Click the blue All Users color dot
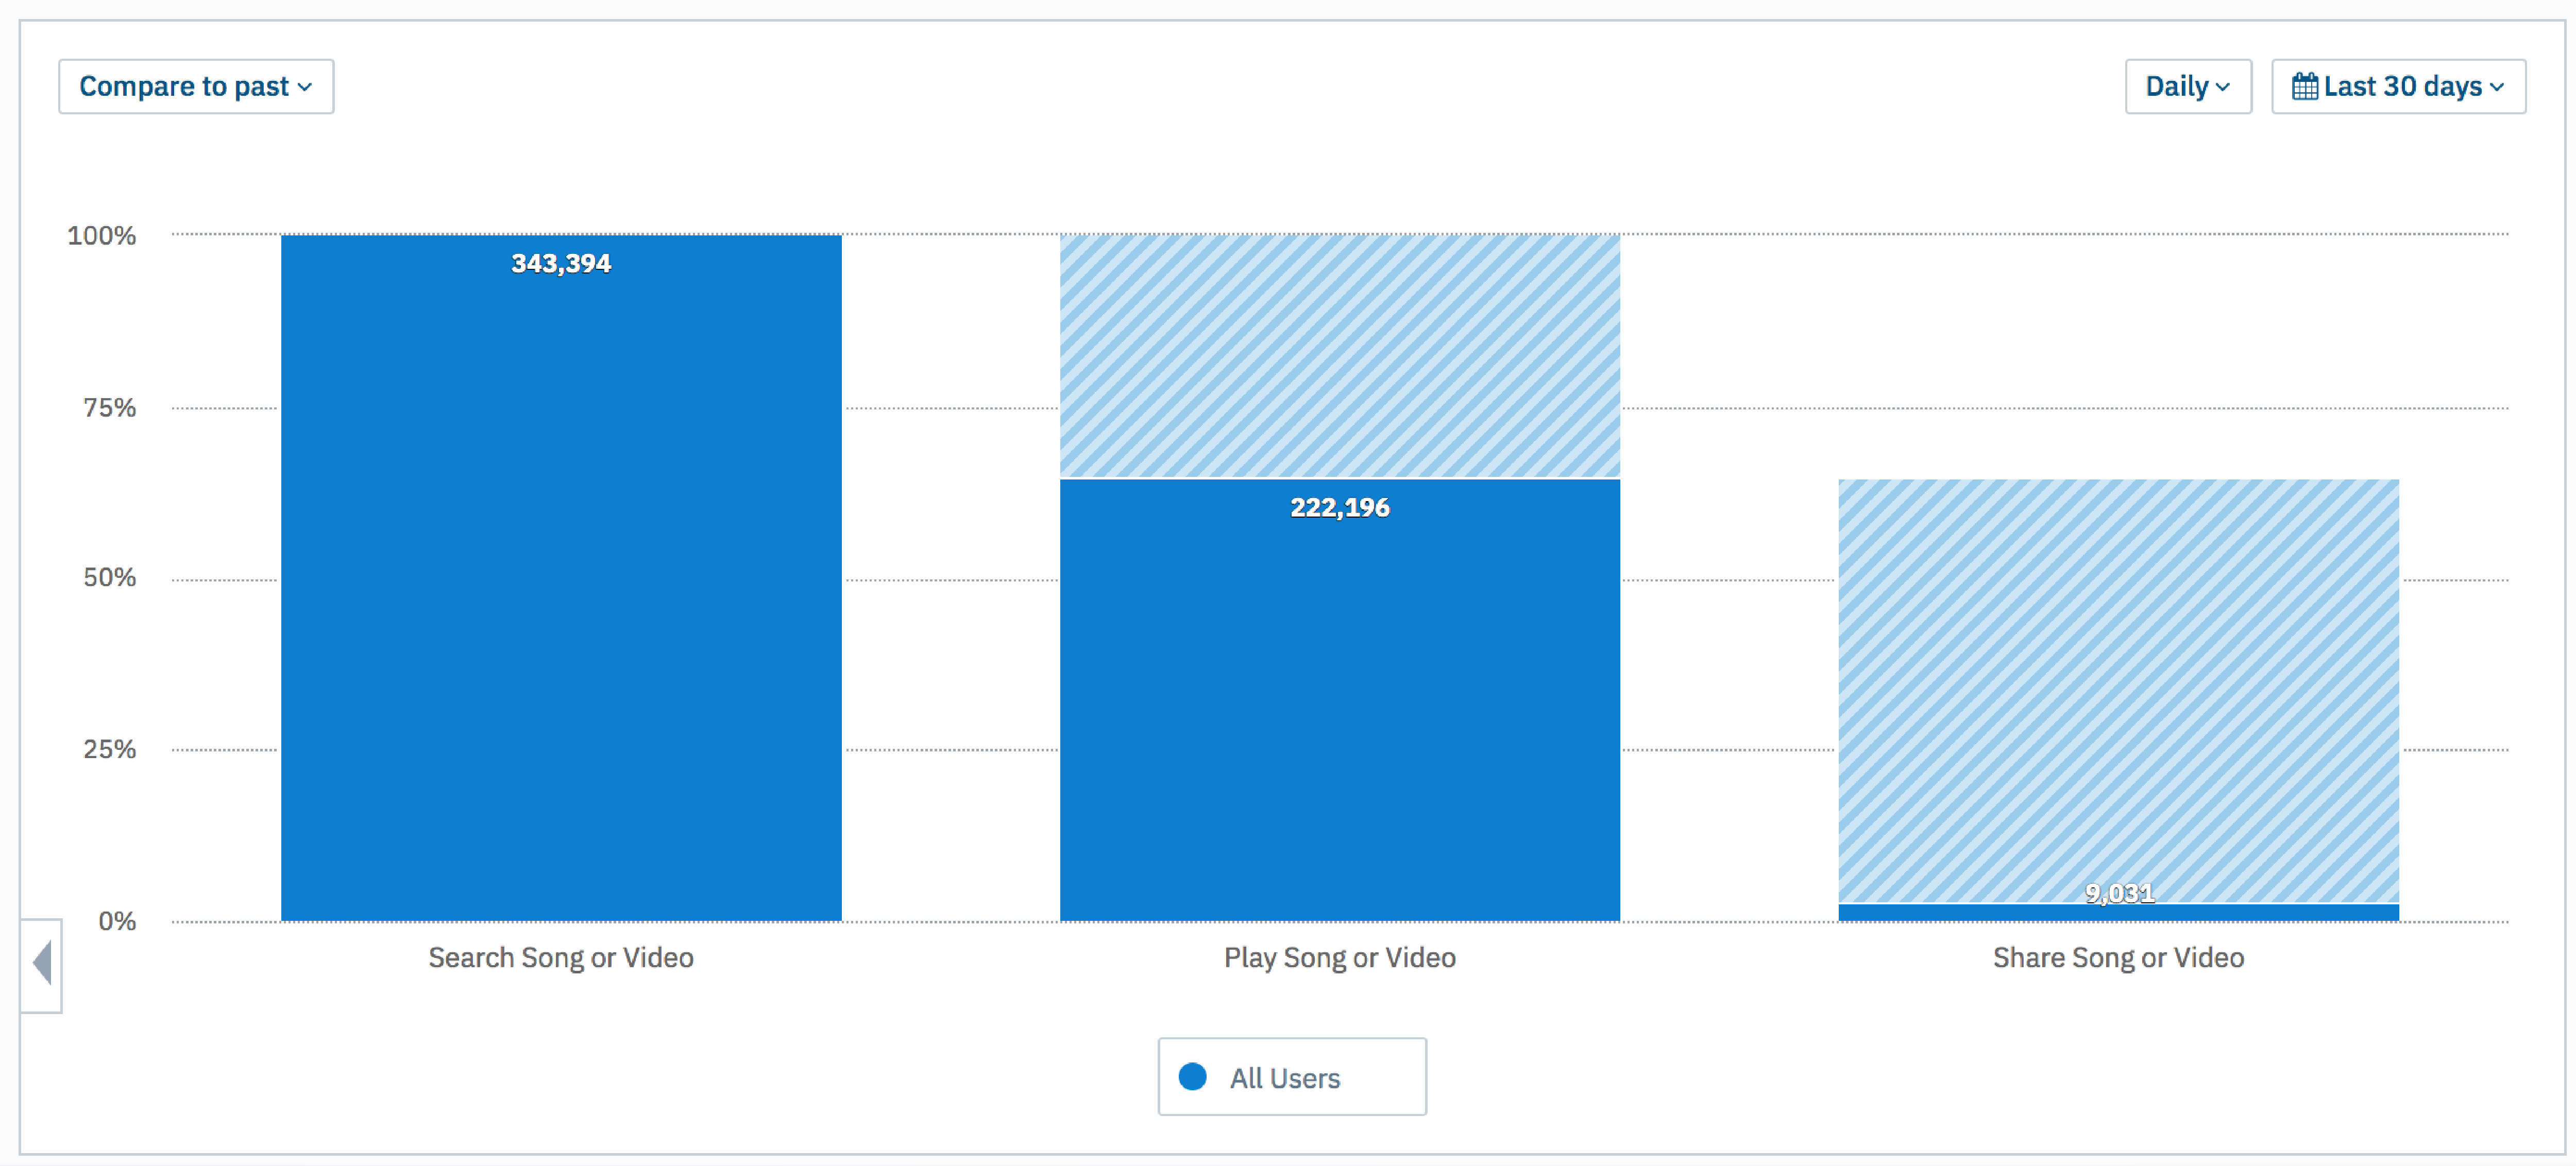 [x=1192, y=1076]
